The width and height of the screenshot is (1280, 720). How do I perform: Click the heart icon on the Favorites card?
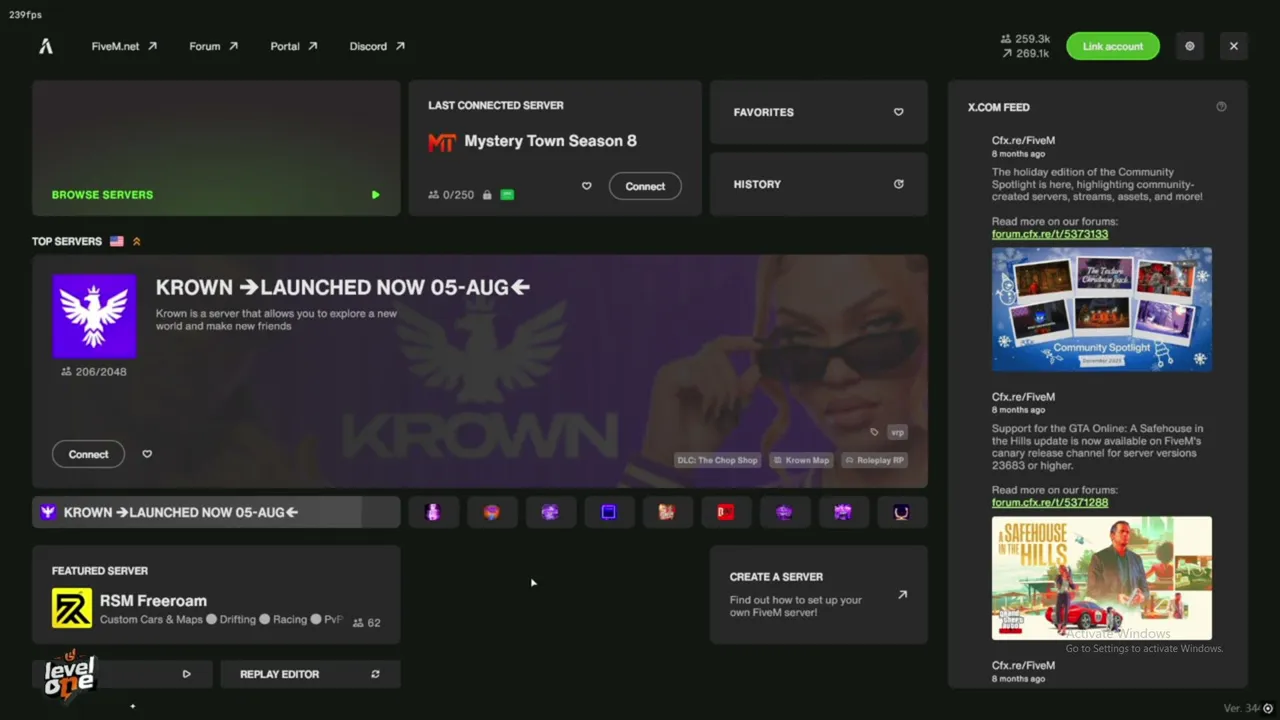tap(898, 112)
